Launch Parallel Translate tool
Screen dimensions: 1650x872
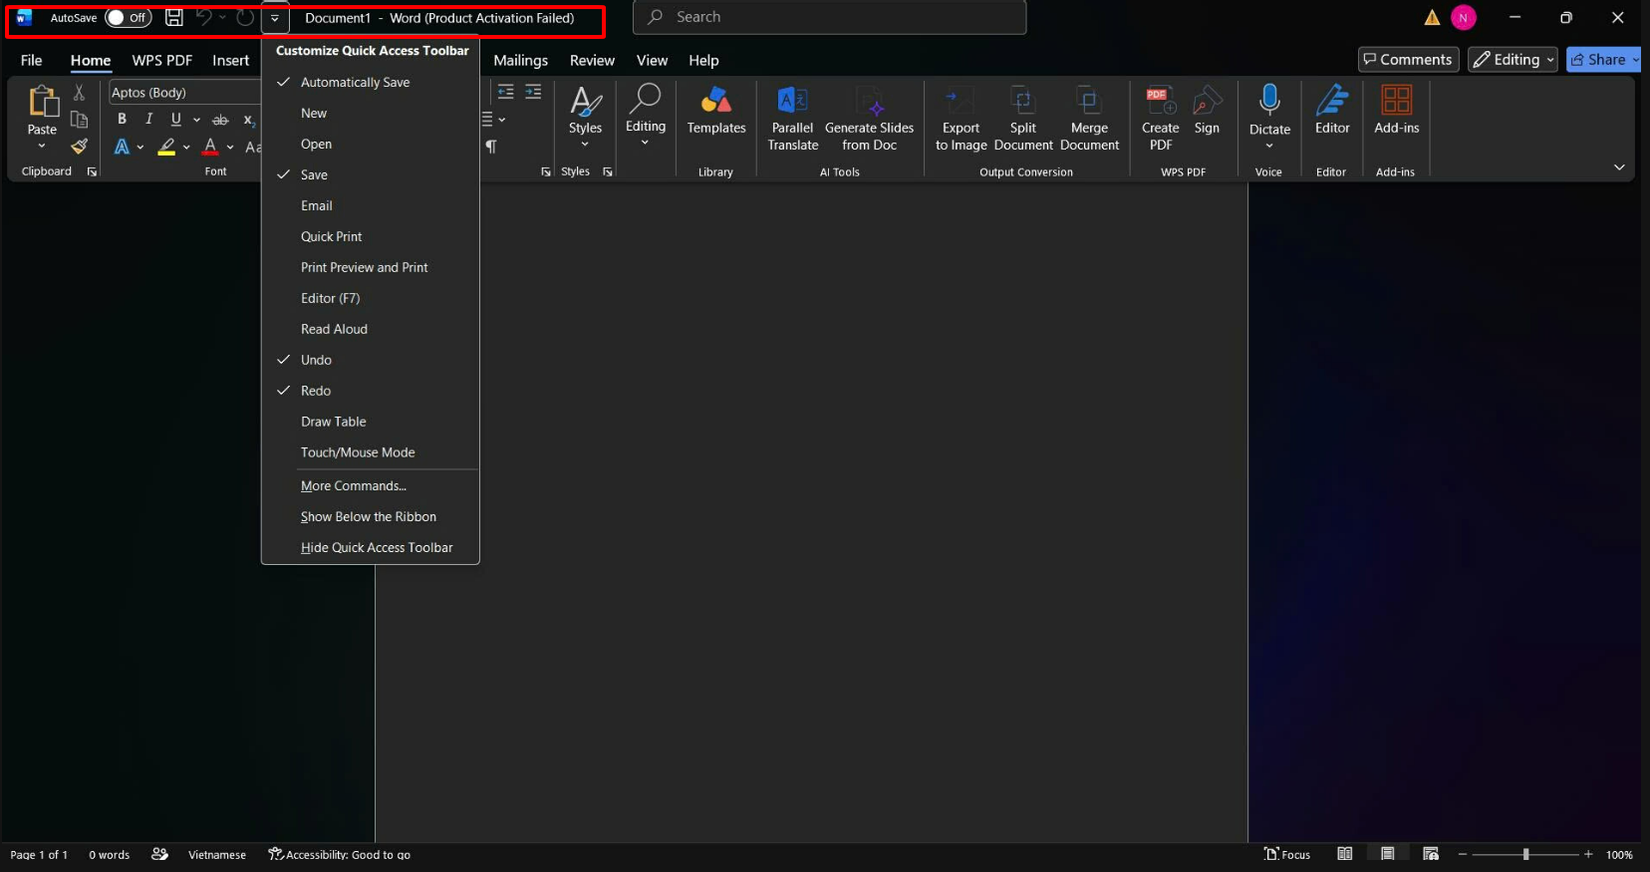(x=793, y=119)
